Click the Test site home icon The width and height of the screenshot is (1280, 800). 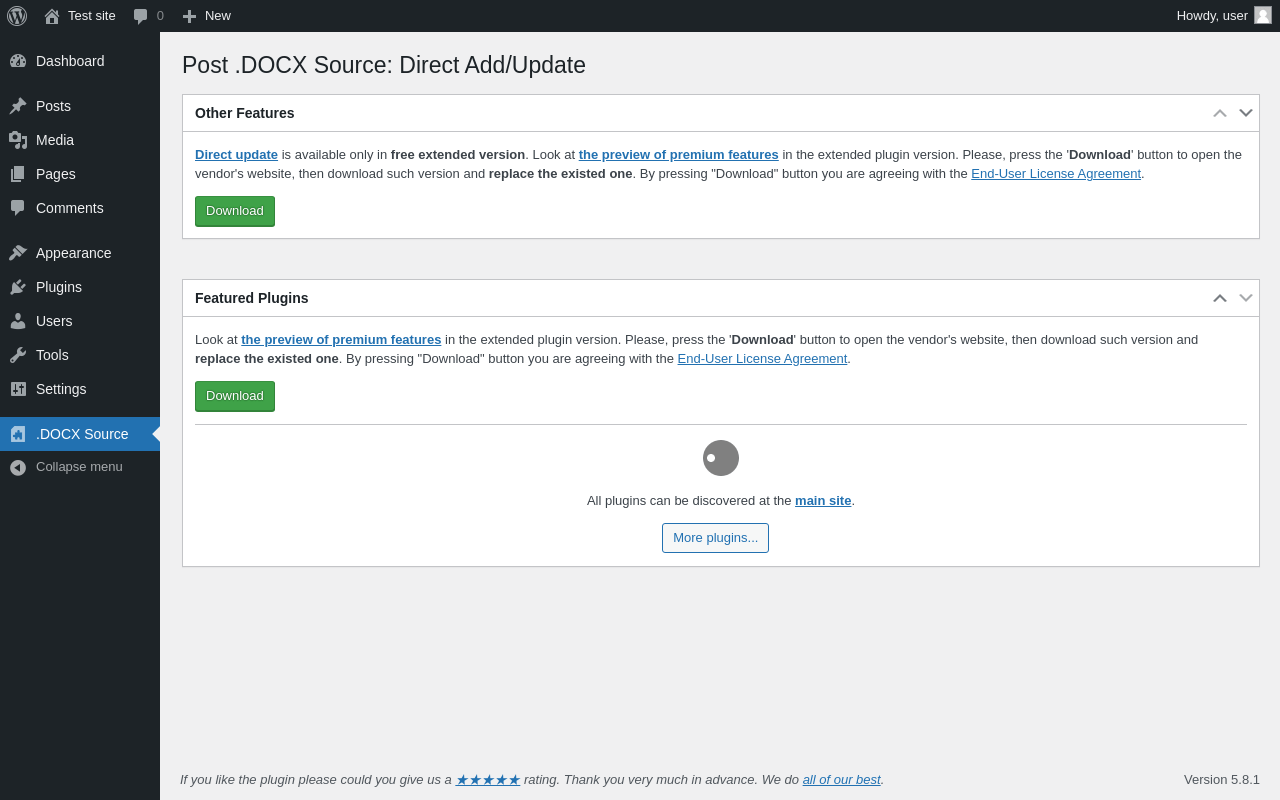52,16
